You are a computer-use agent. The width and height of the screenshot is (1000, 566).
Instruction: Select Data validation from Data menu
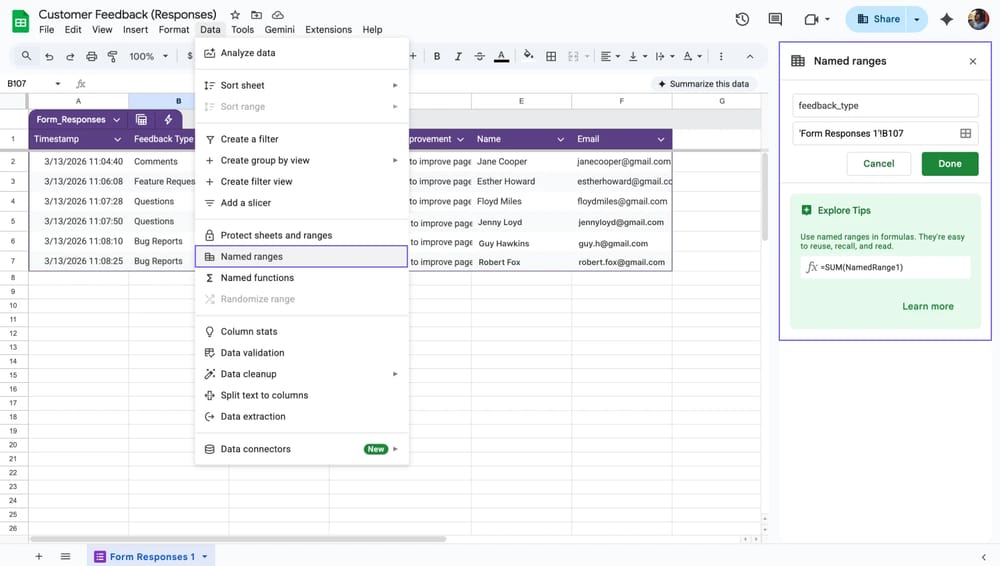coord(252,353)
